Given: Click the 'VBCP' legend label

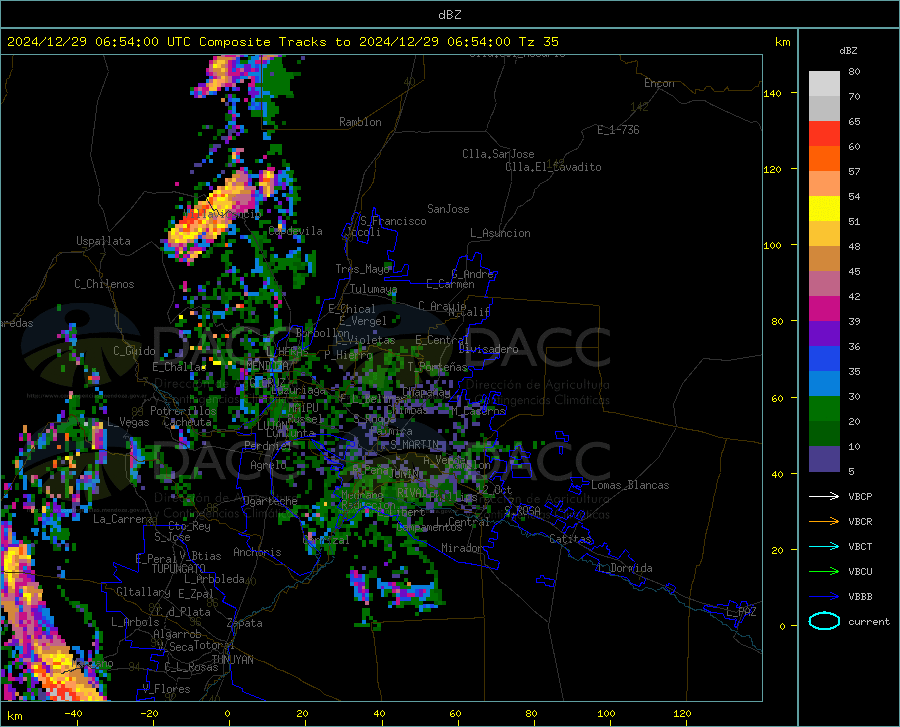Looking at the screenshot, I should point(860,496).
